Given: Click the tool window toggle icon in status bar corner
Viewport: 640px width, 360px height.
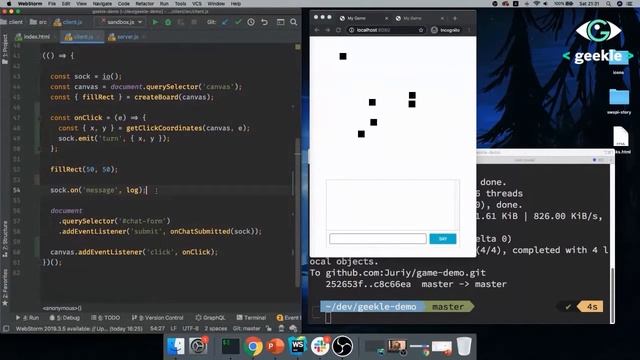Looking at the screenshot, I should [x=6, y=328].
